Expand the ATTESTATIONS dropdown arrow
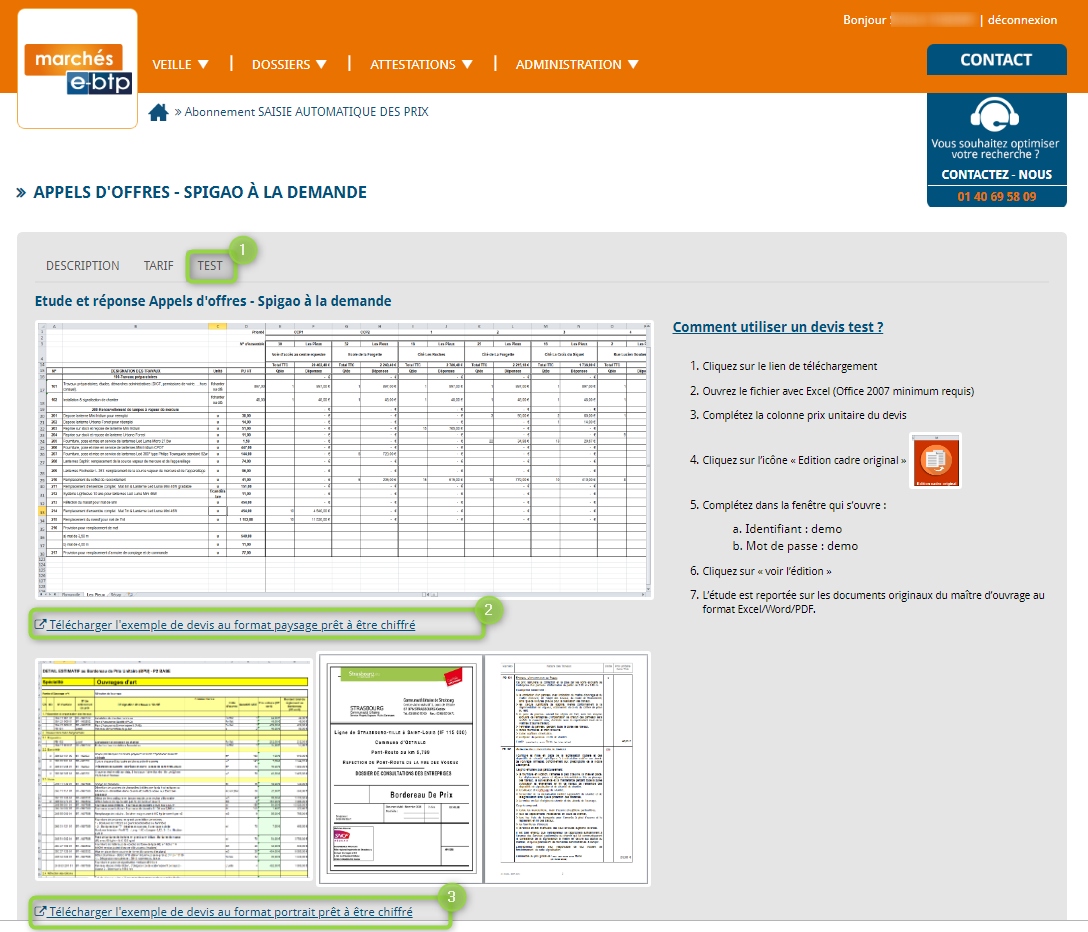The height and width of the screenshot is (932, 1088). (467, 65)
